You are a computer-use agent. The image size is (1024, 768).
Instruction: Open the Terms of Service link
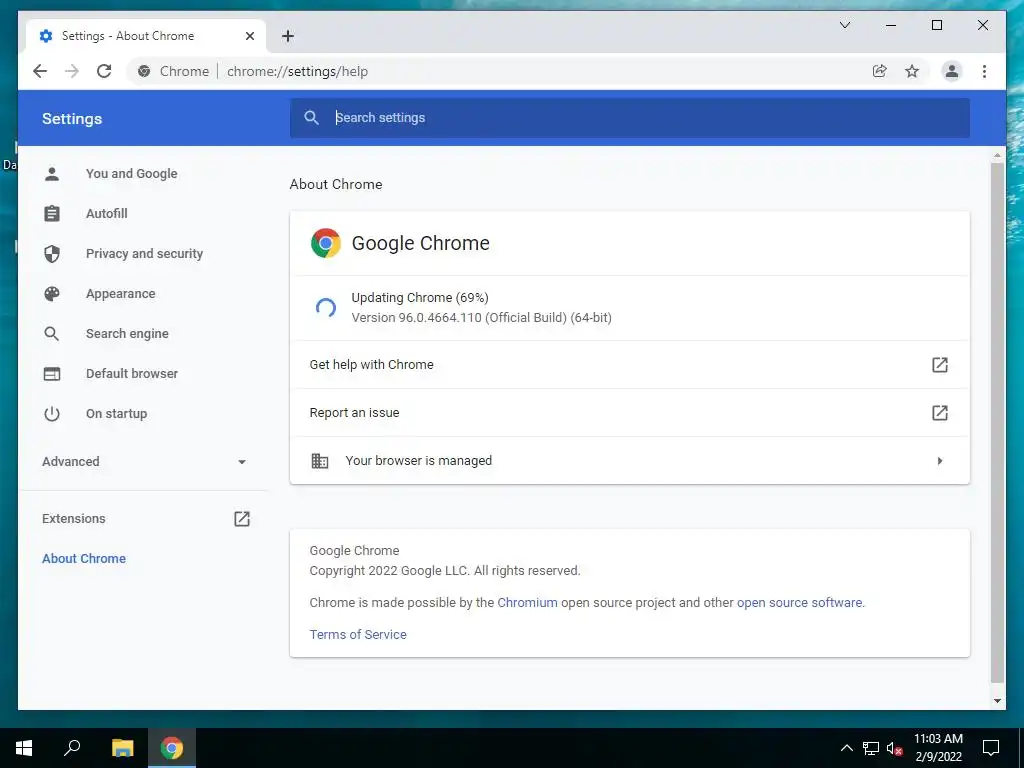pos(358,635)
